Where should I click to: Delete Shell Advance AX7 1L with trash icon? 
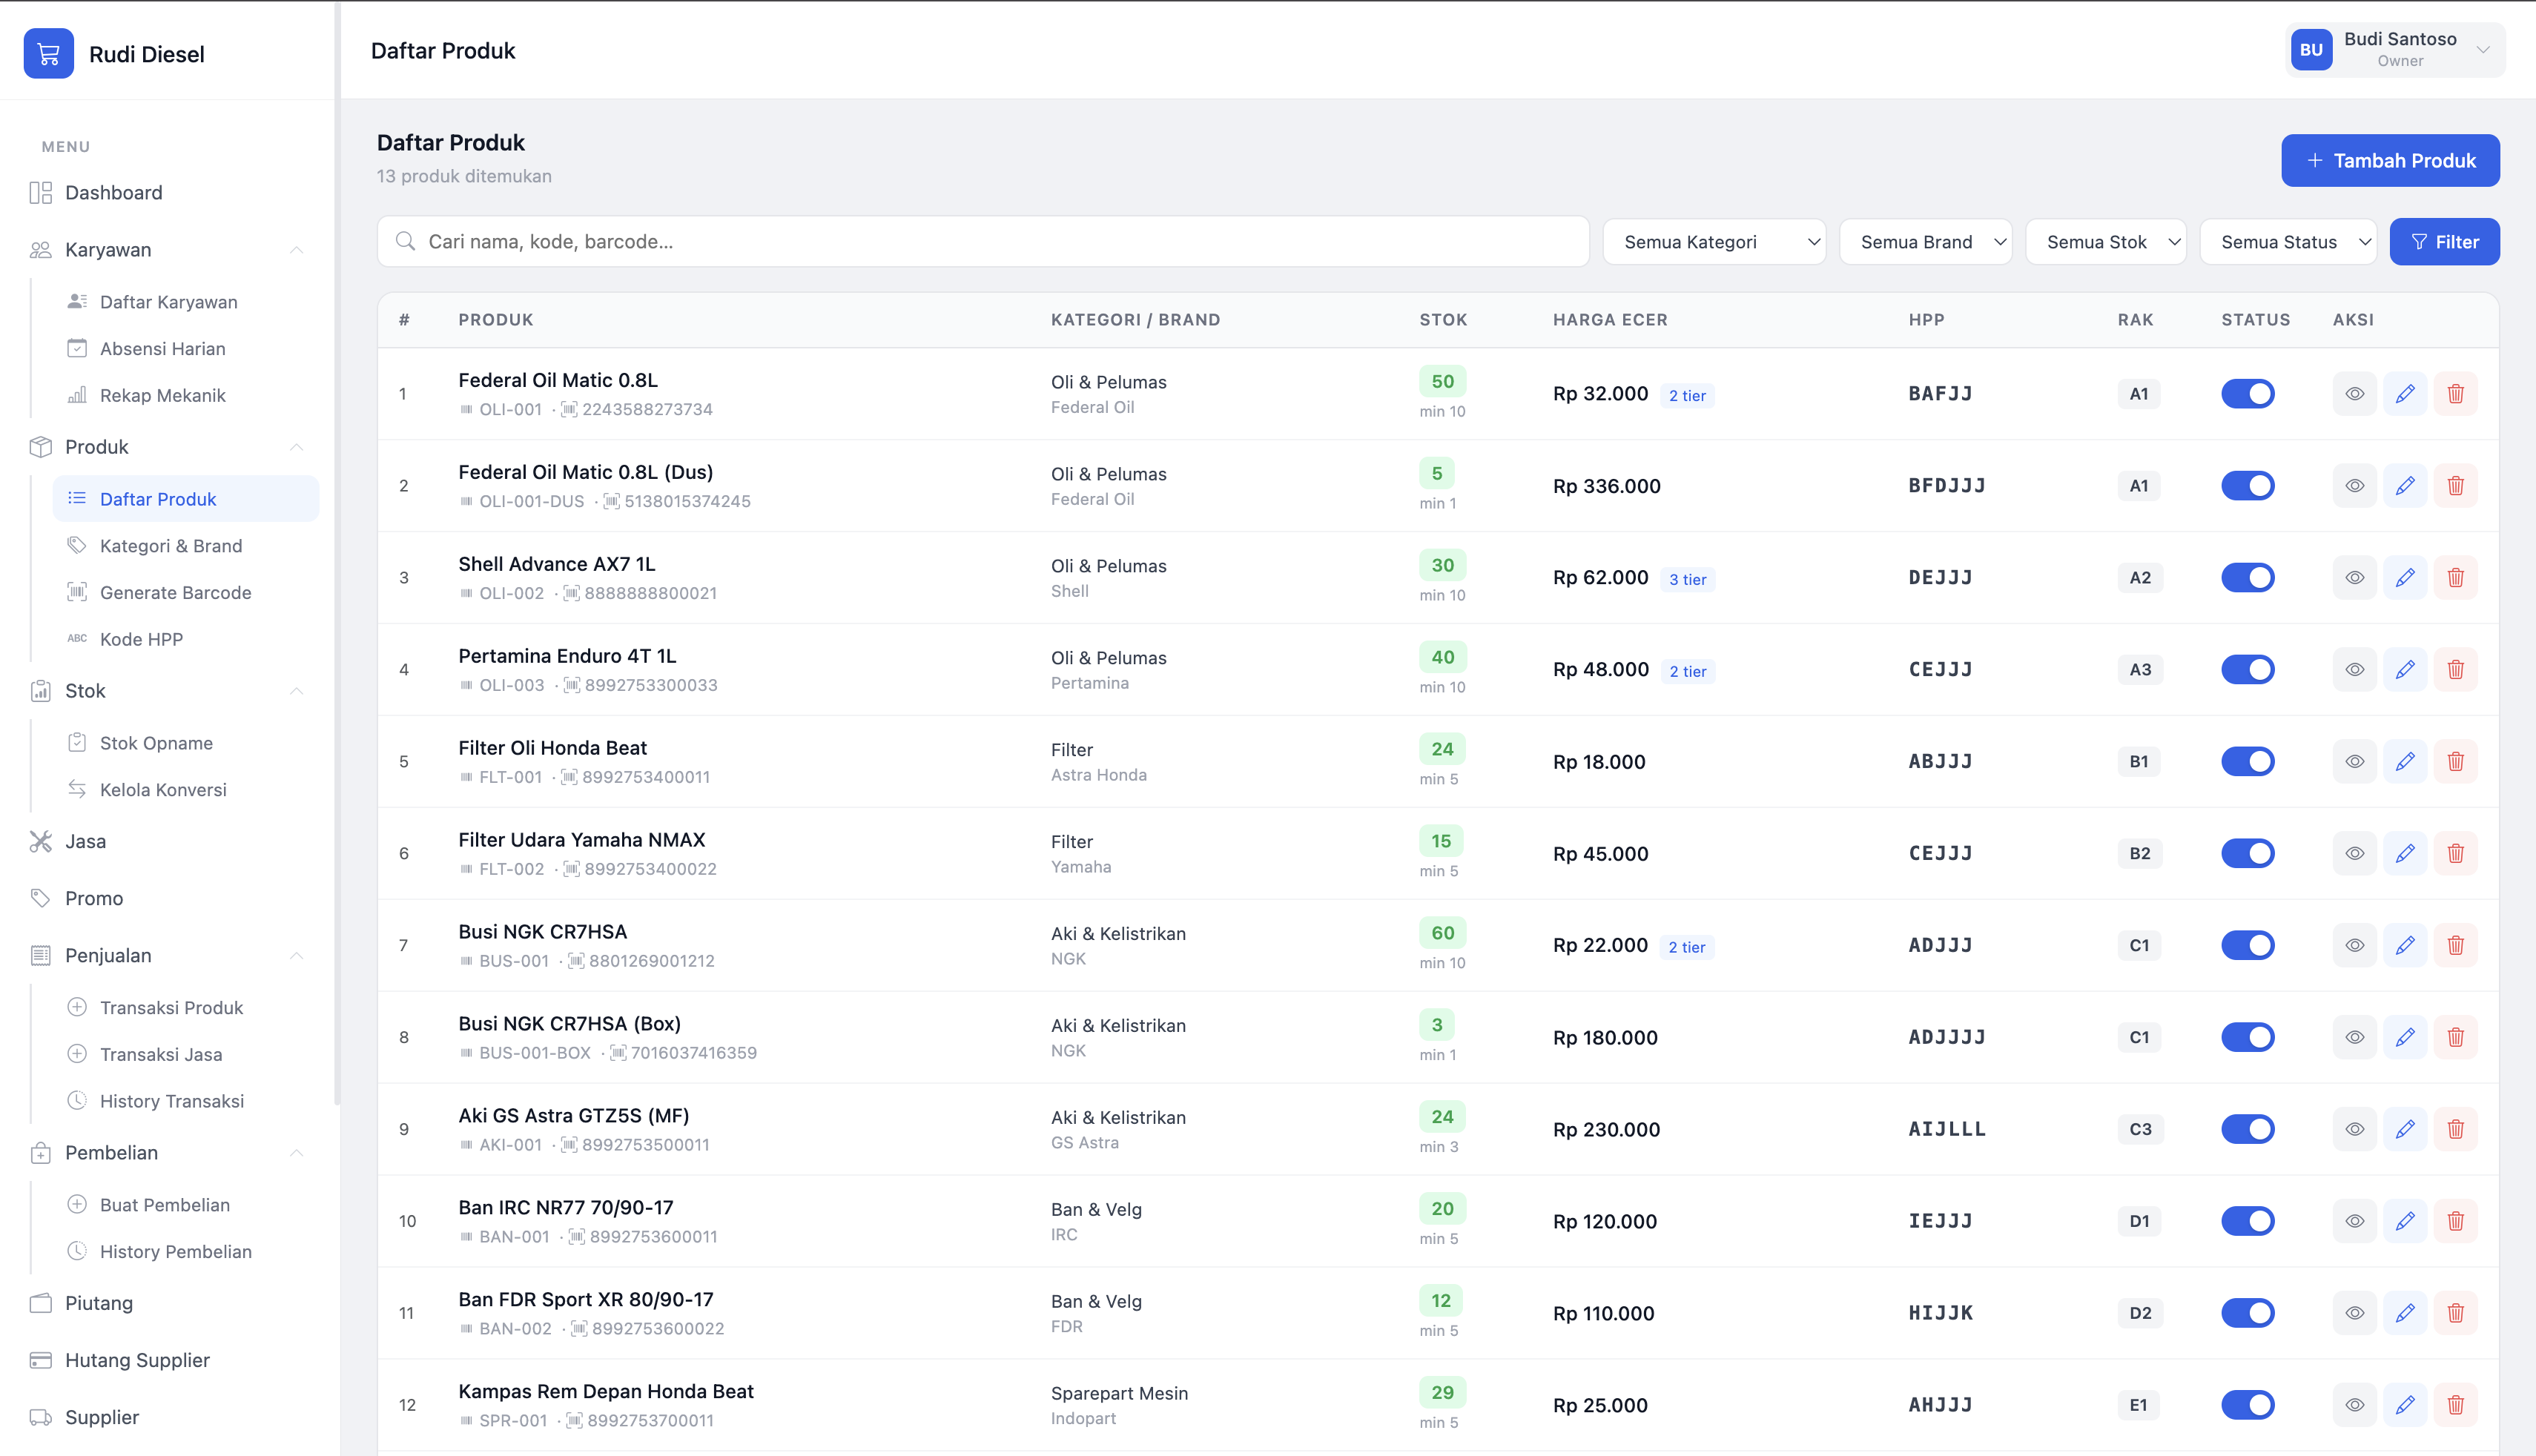point(2456,578)
